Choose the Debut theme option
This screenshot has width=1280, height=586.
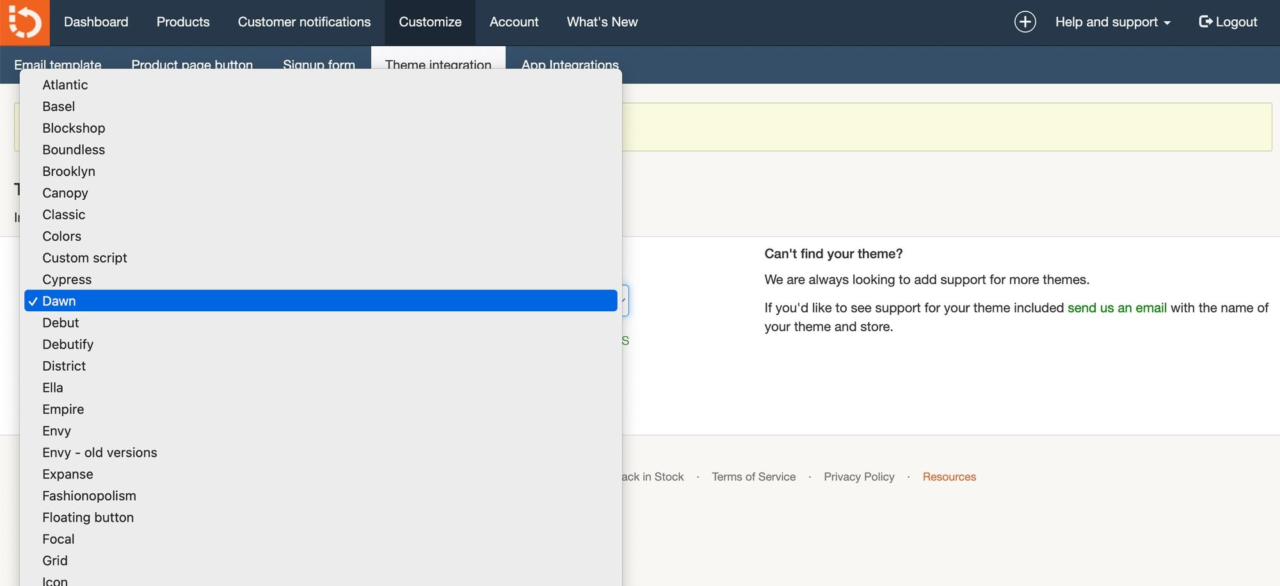coord(321,323)
